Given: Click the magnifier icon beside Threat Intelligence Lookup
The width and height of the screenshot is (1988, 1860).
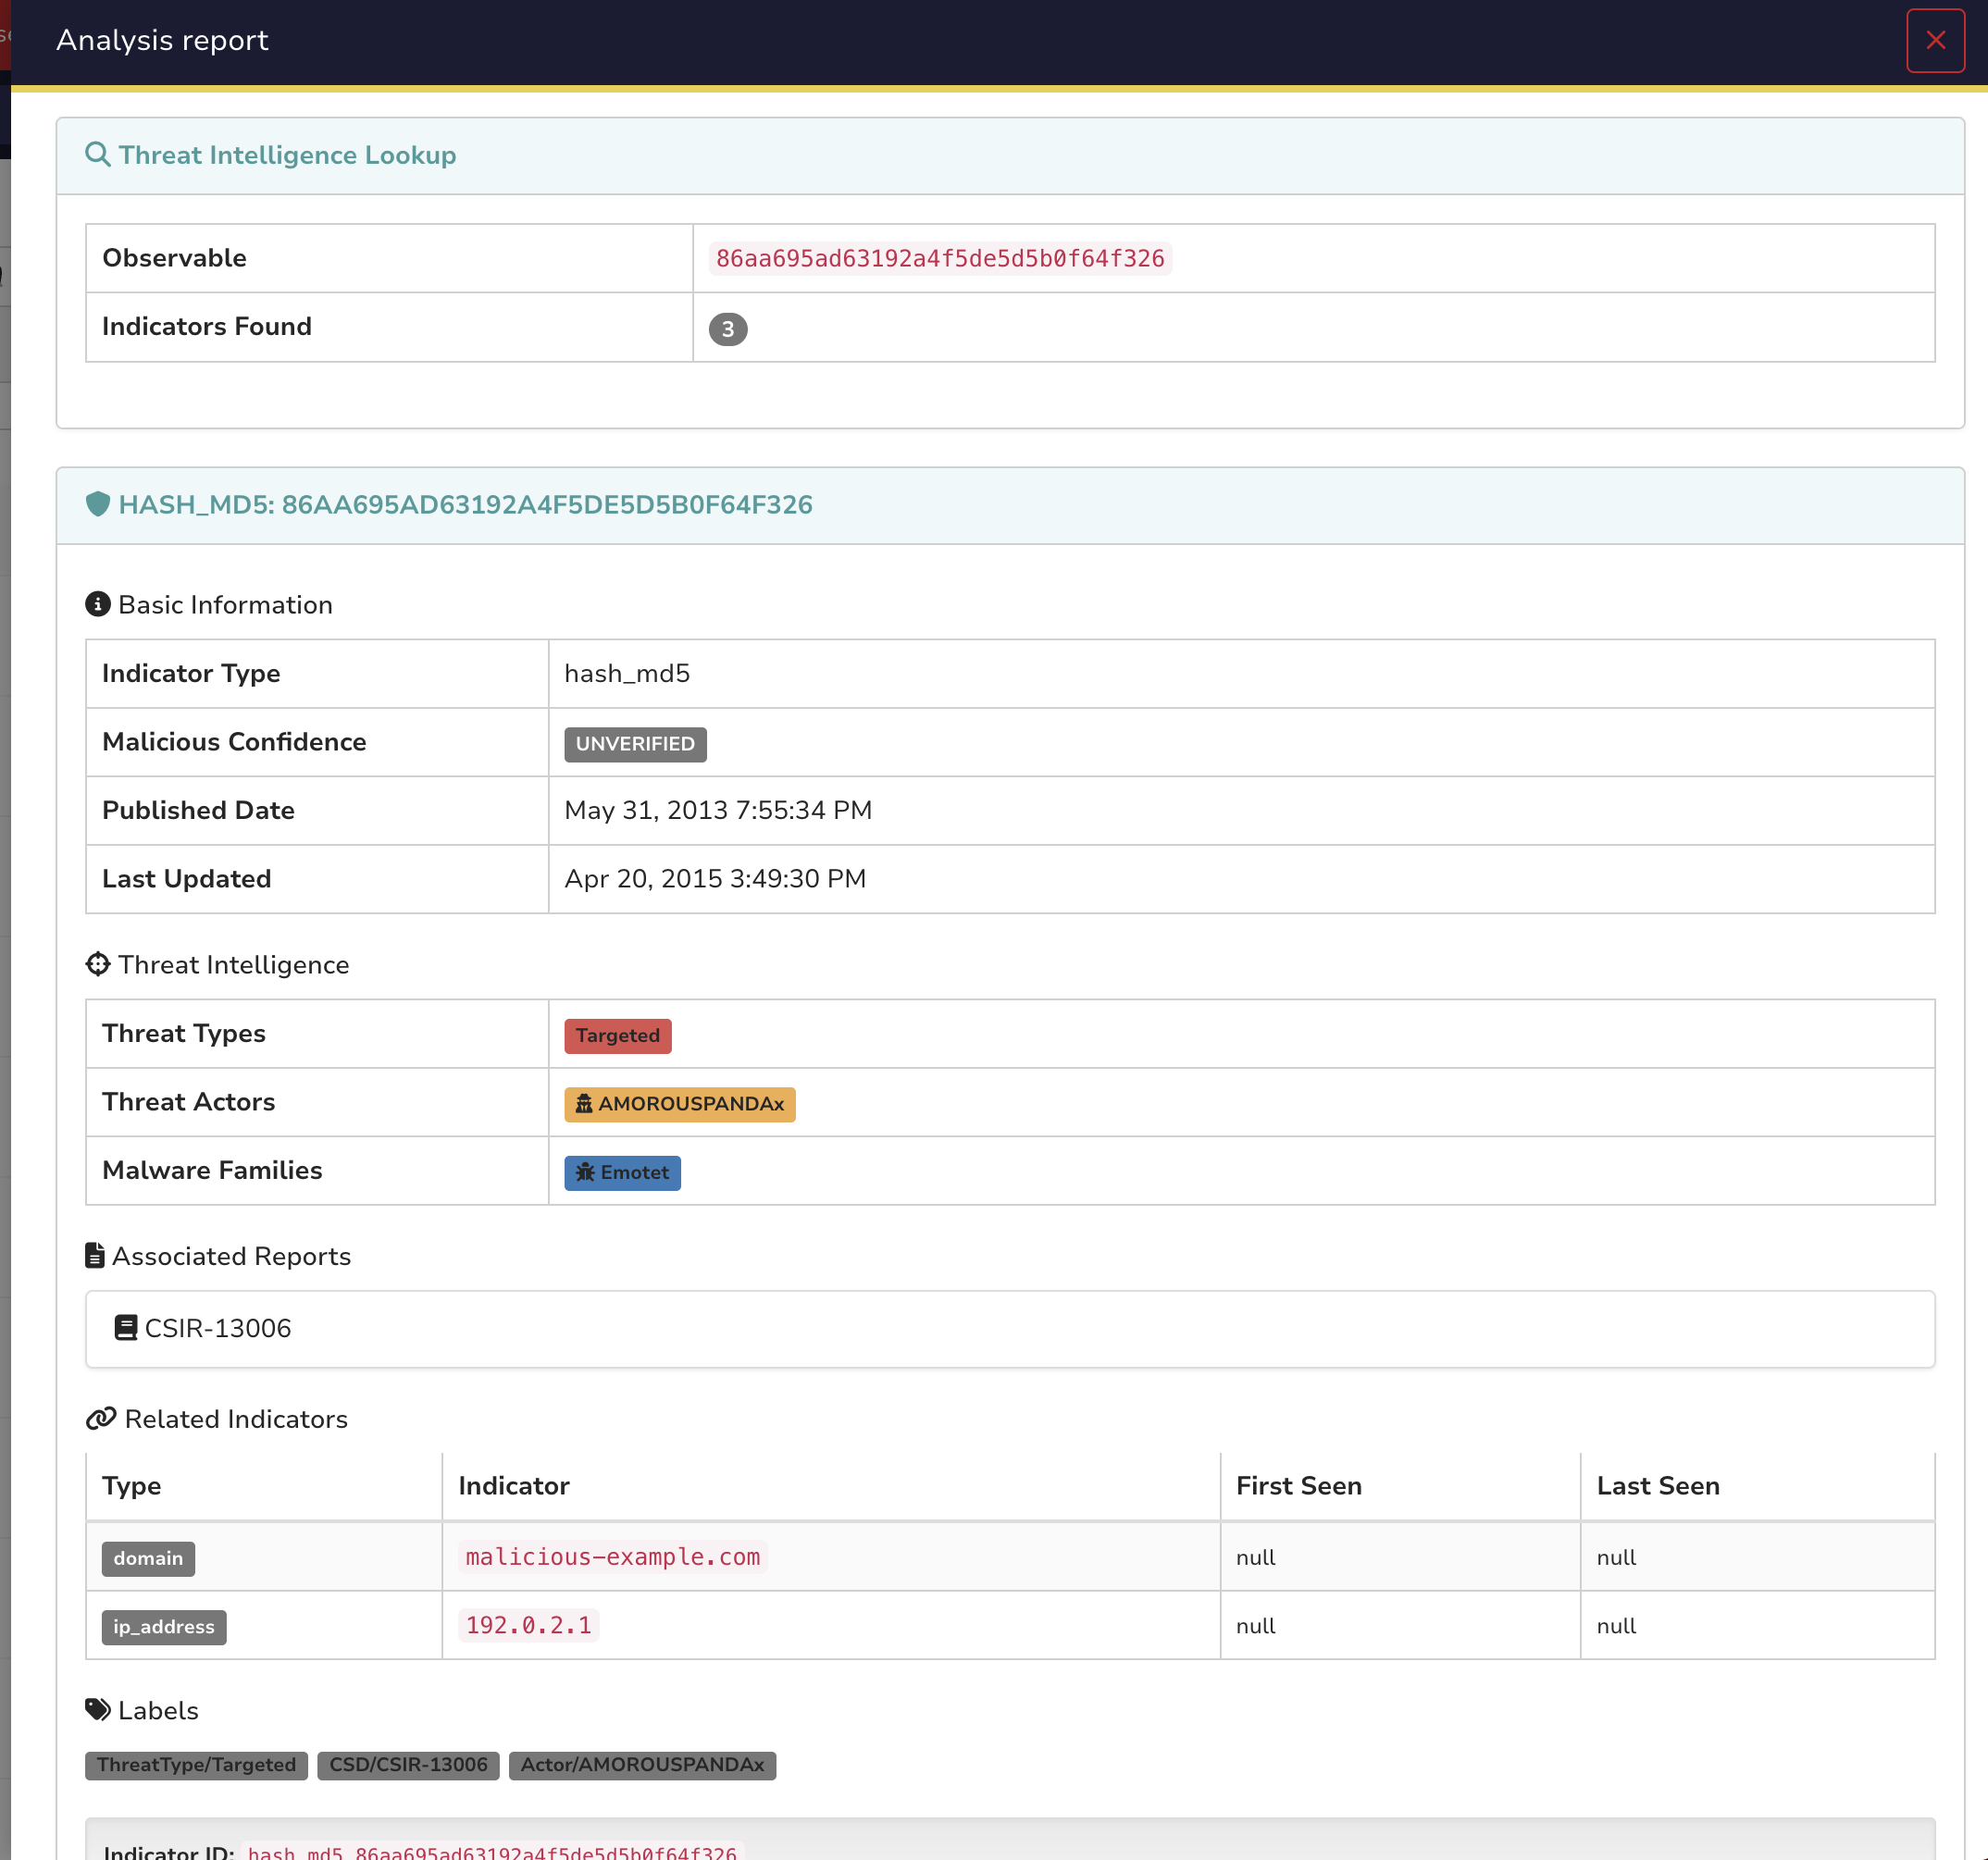Looking at the screenshot, I should (98, 155).
